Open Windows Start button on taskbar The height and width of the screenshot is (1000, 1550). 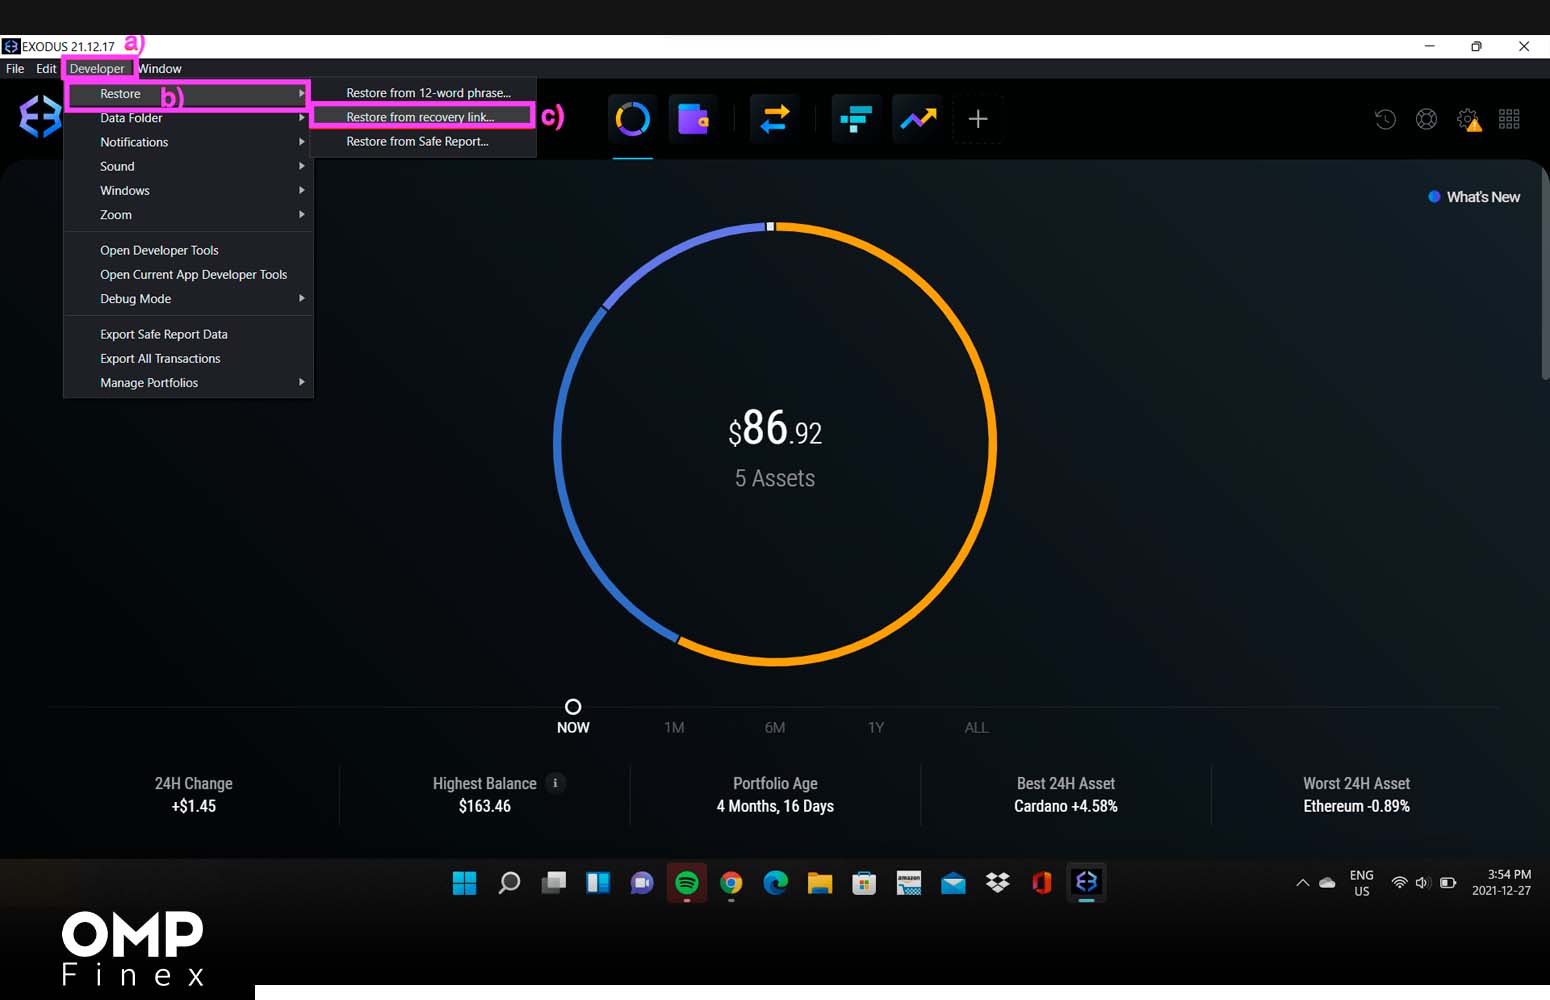coord(464,883)
